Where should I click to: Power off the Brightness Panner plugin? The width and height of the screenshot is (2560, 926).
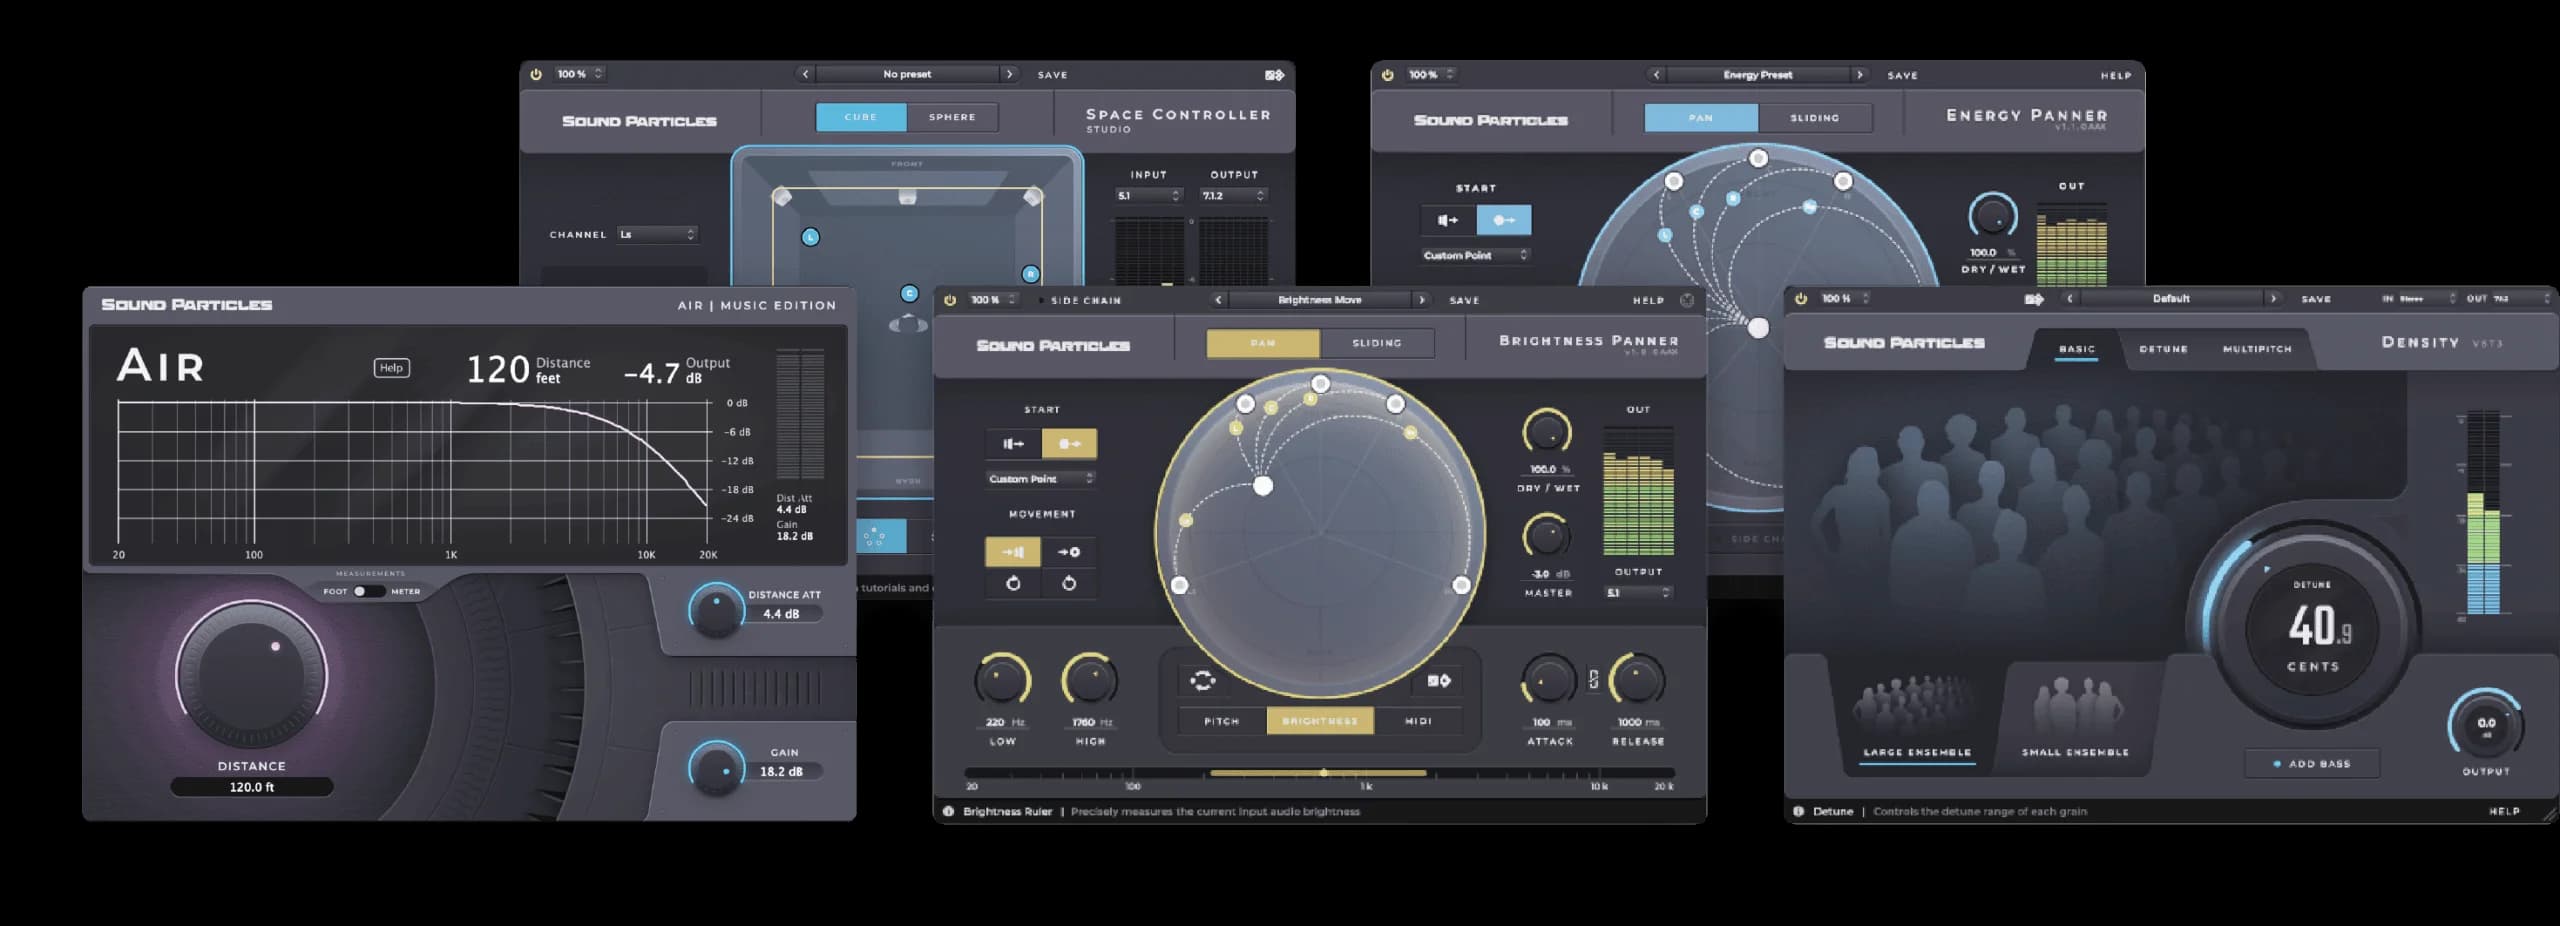[949, 300]
